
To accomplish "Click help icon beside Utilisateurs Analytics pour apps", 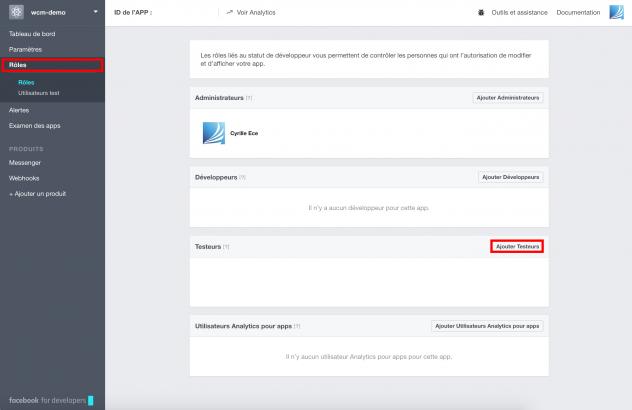I will pyautogui.click(x=298, y=326).
